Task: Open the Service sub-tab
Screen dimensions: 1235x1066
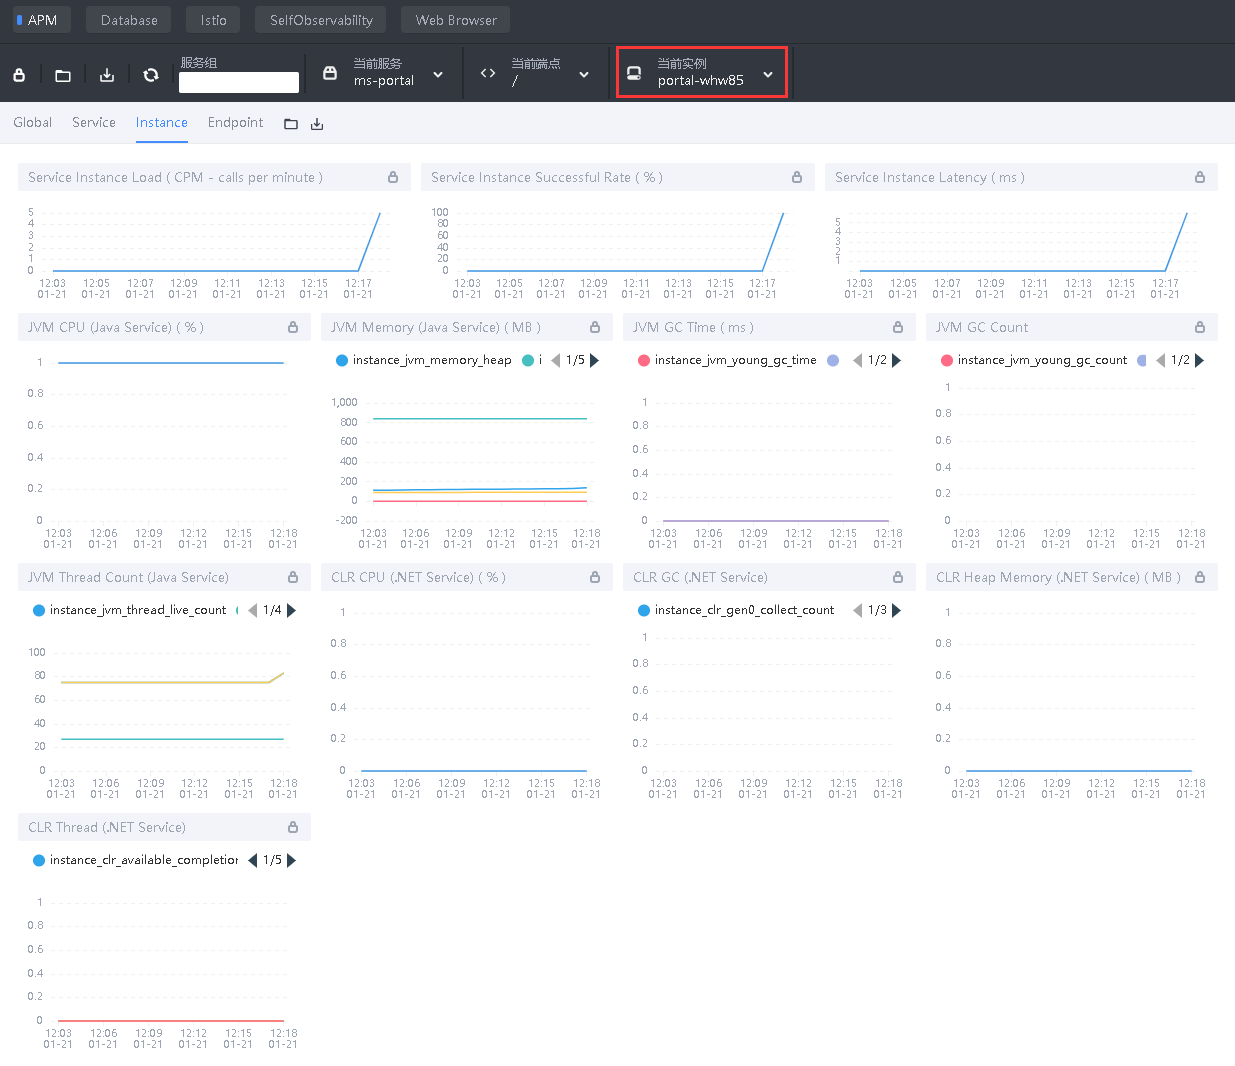Action: 94,122
